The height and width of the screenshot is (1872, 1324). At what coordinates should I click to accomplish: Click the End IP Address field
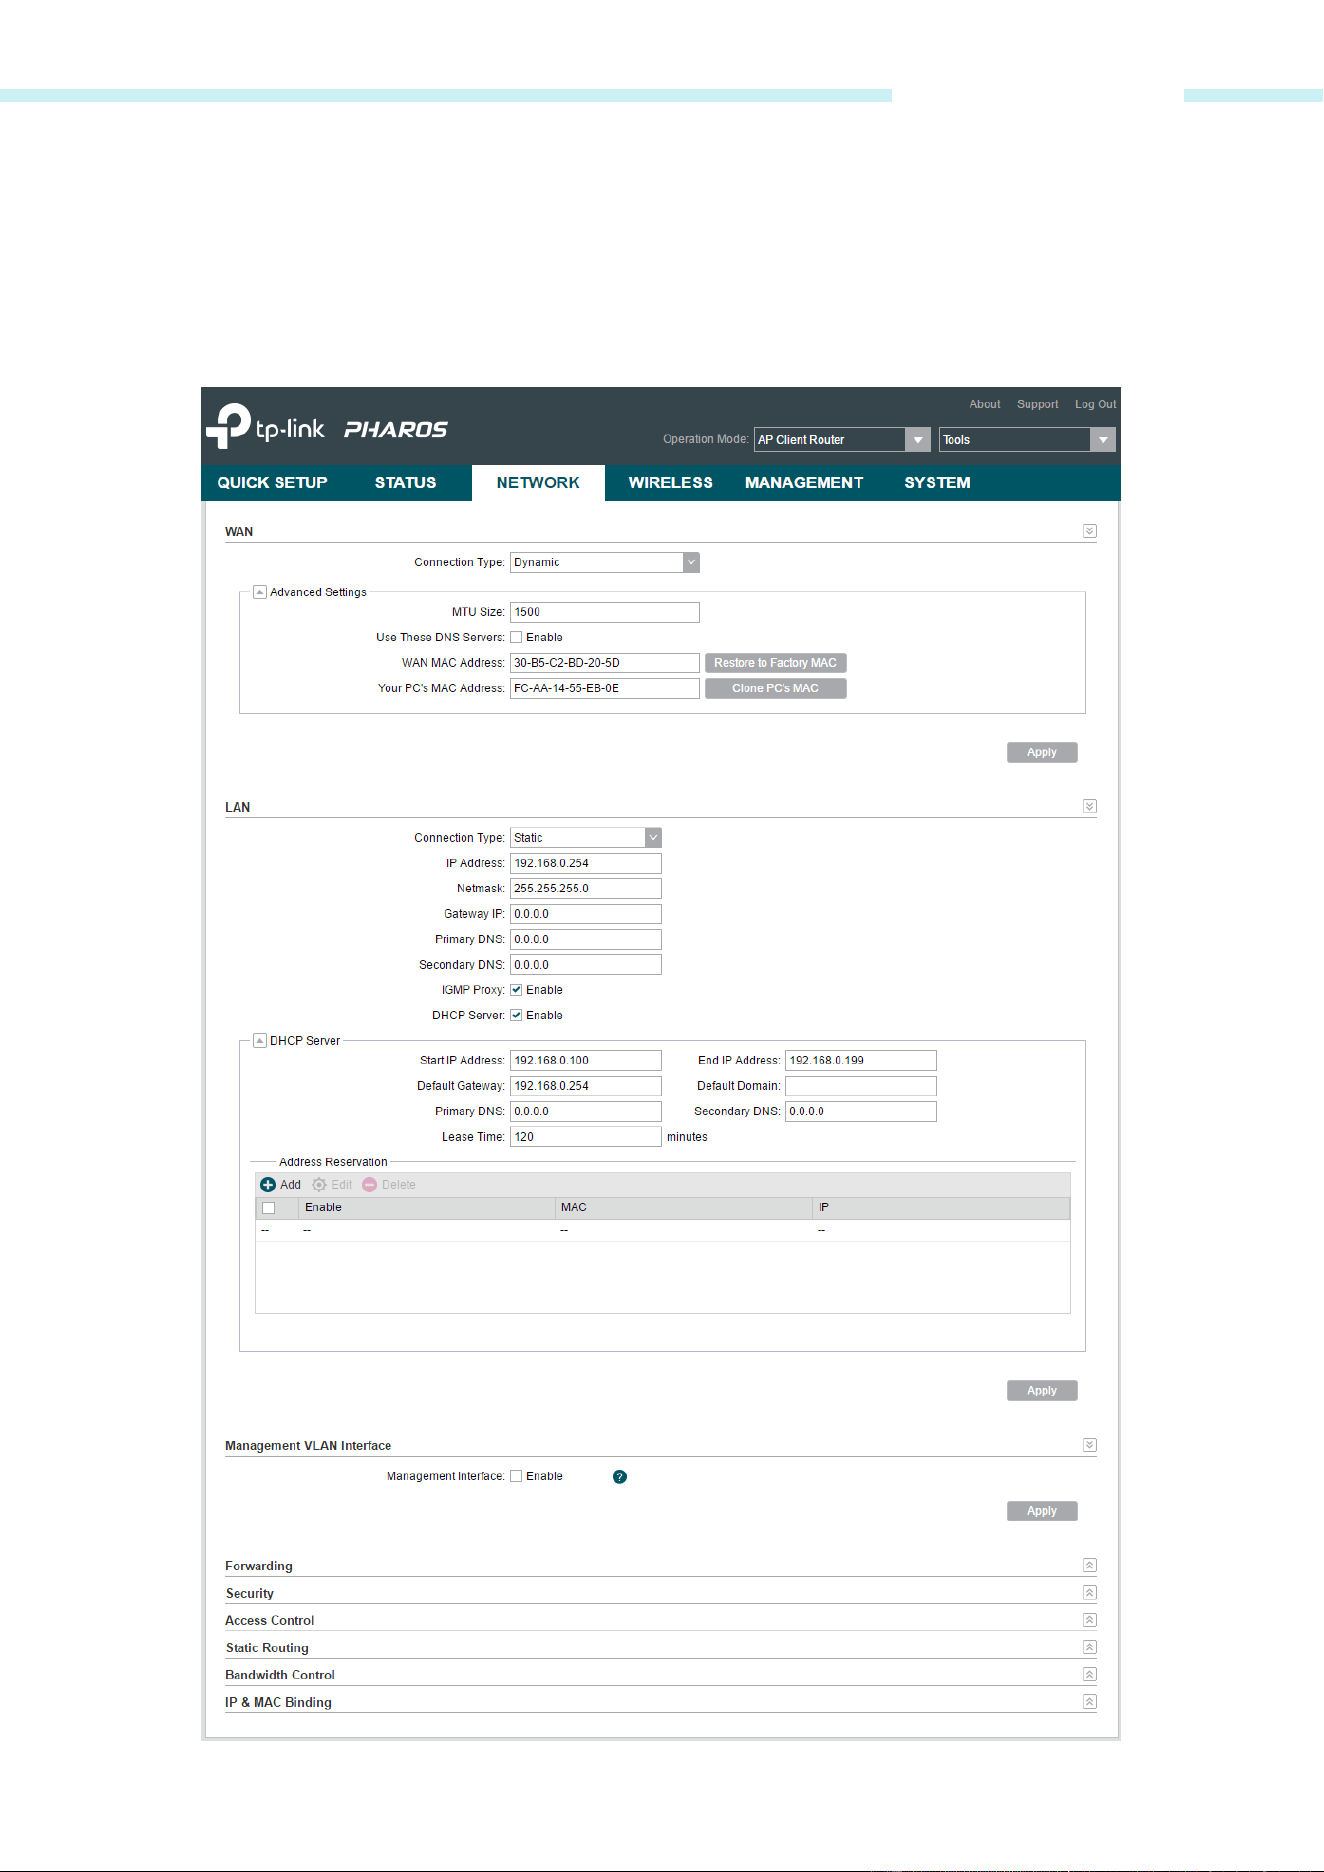click(x=861, y=1060)
